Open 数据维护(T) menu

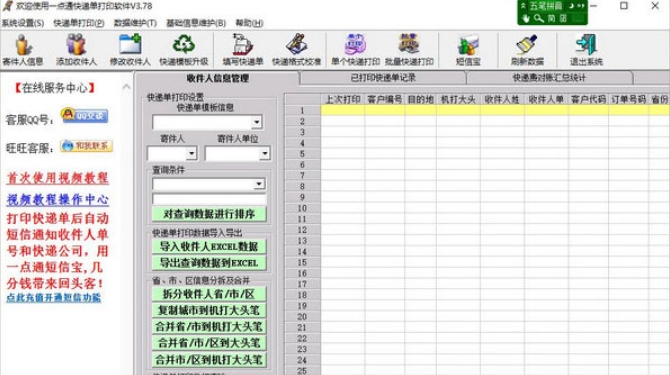click(135, 23)
